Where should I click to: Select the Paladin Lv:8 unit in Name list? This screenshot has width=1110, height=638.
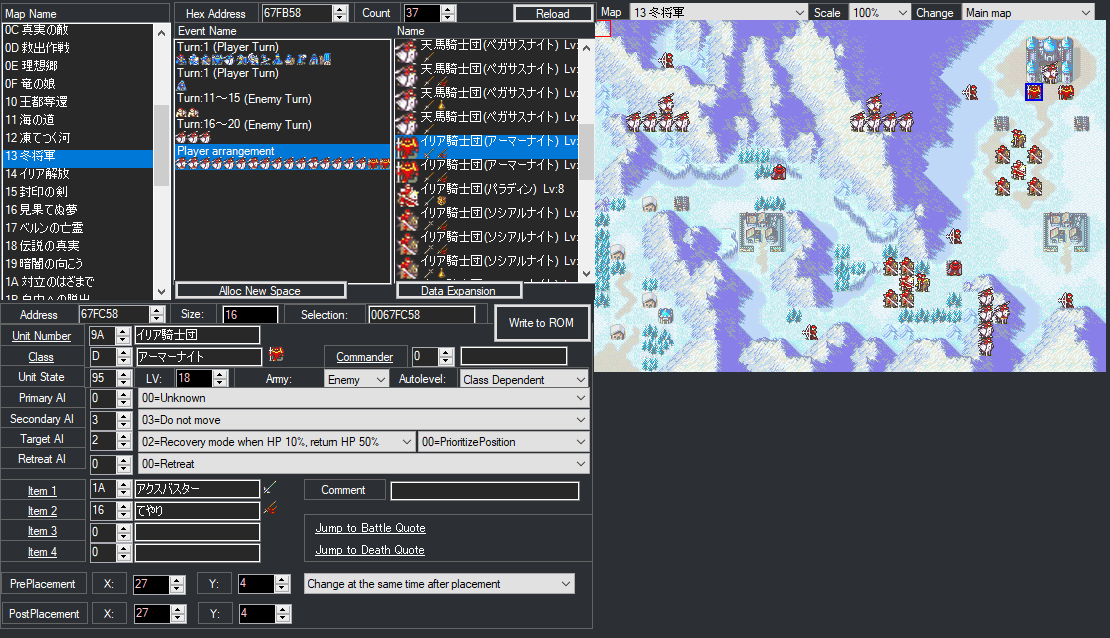(x=487, y=189)
